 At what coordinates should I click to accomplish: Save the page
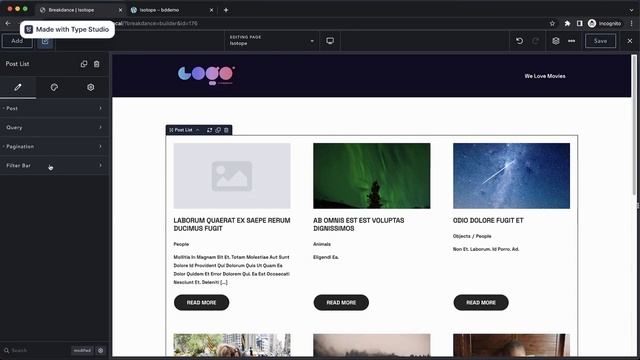pos(600,41)
